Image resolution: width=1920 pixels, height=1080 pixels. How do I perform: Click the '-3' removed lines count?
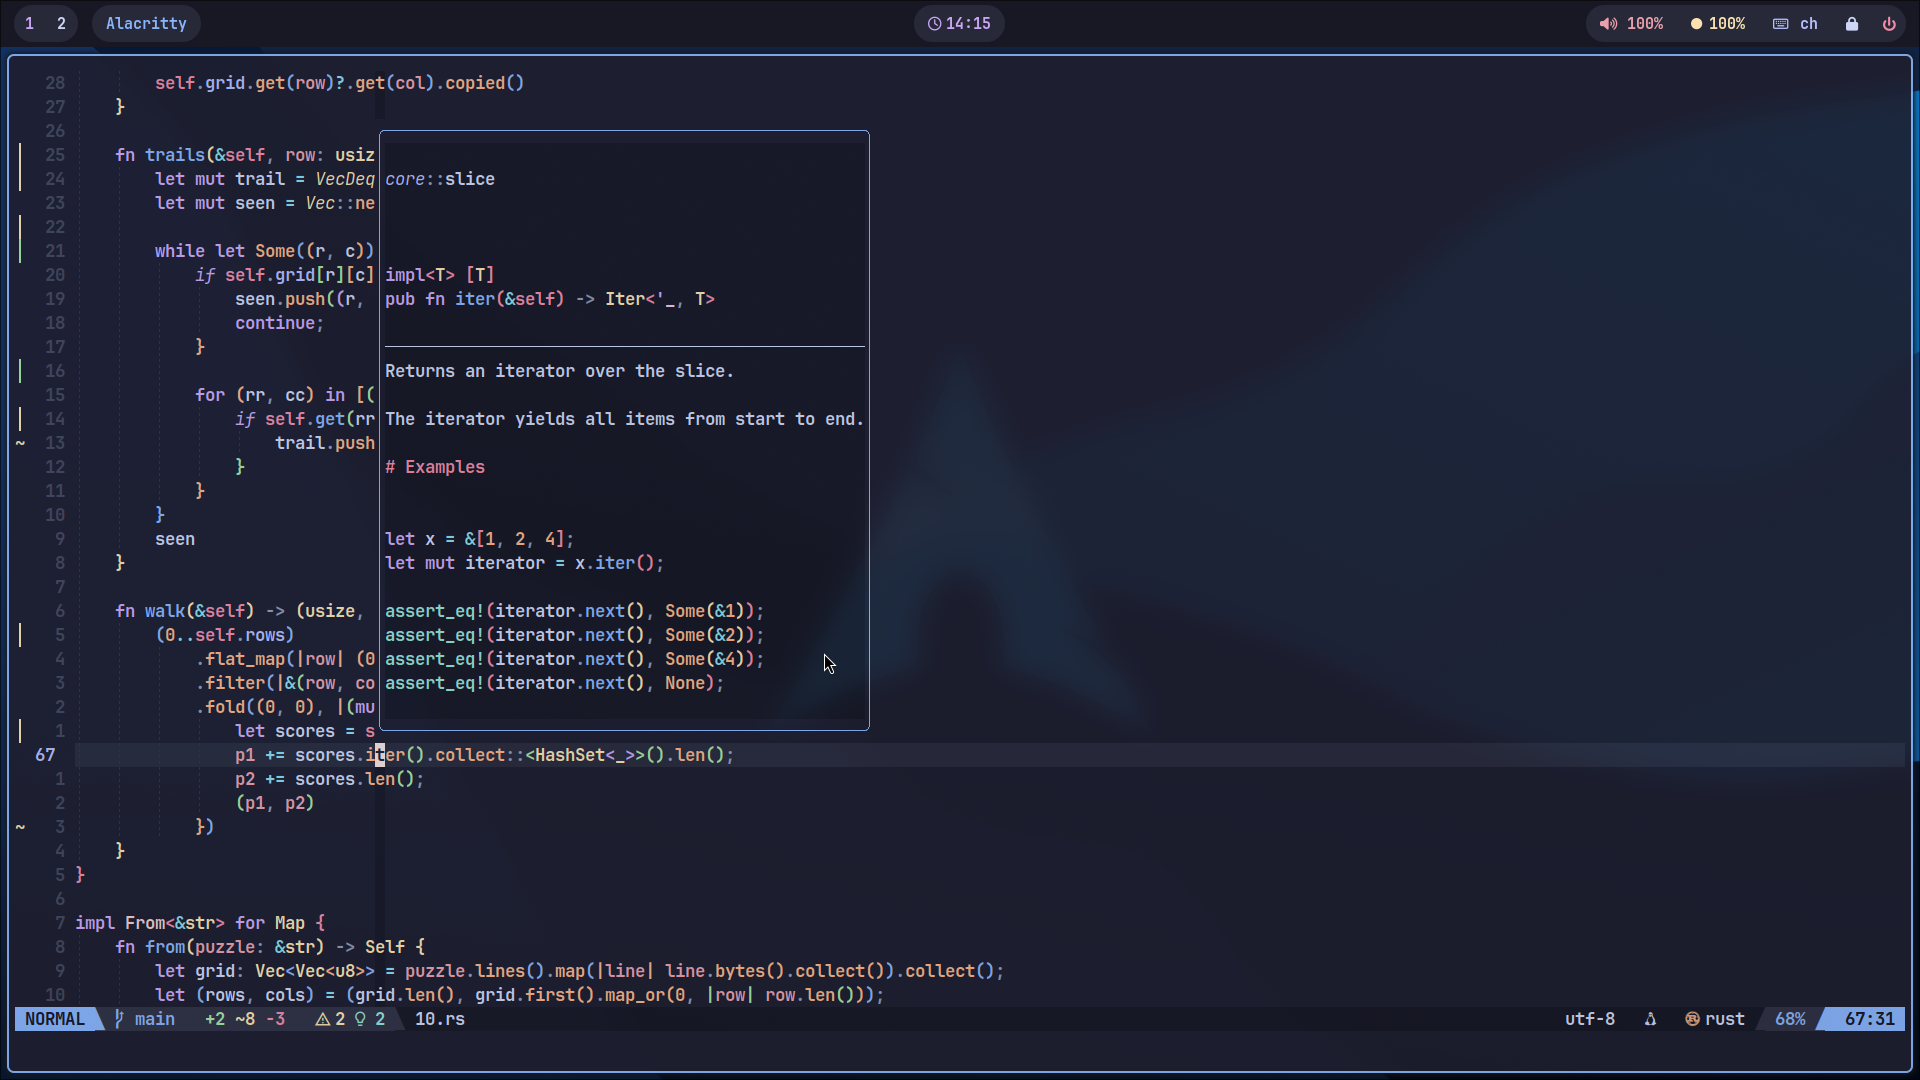pos(275,1019)
